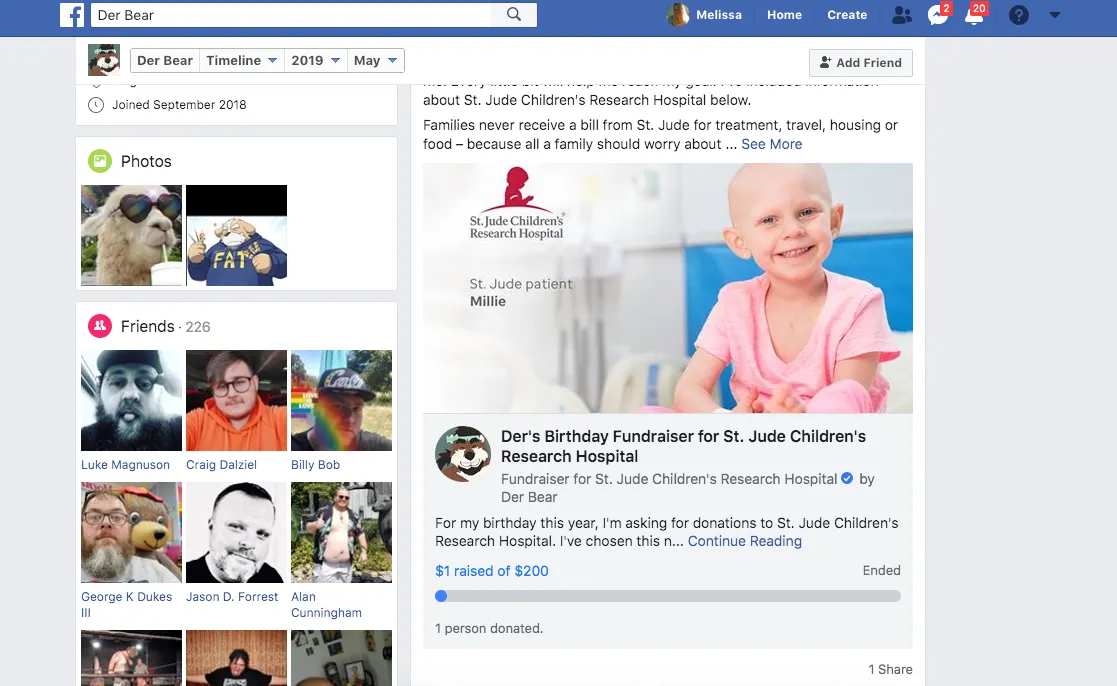1117x686 pixels.
Task: Click the Billy Bob name link
Action: pos(316,464)
